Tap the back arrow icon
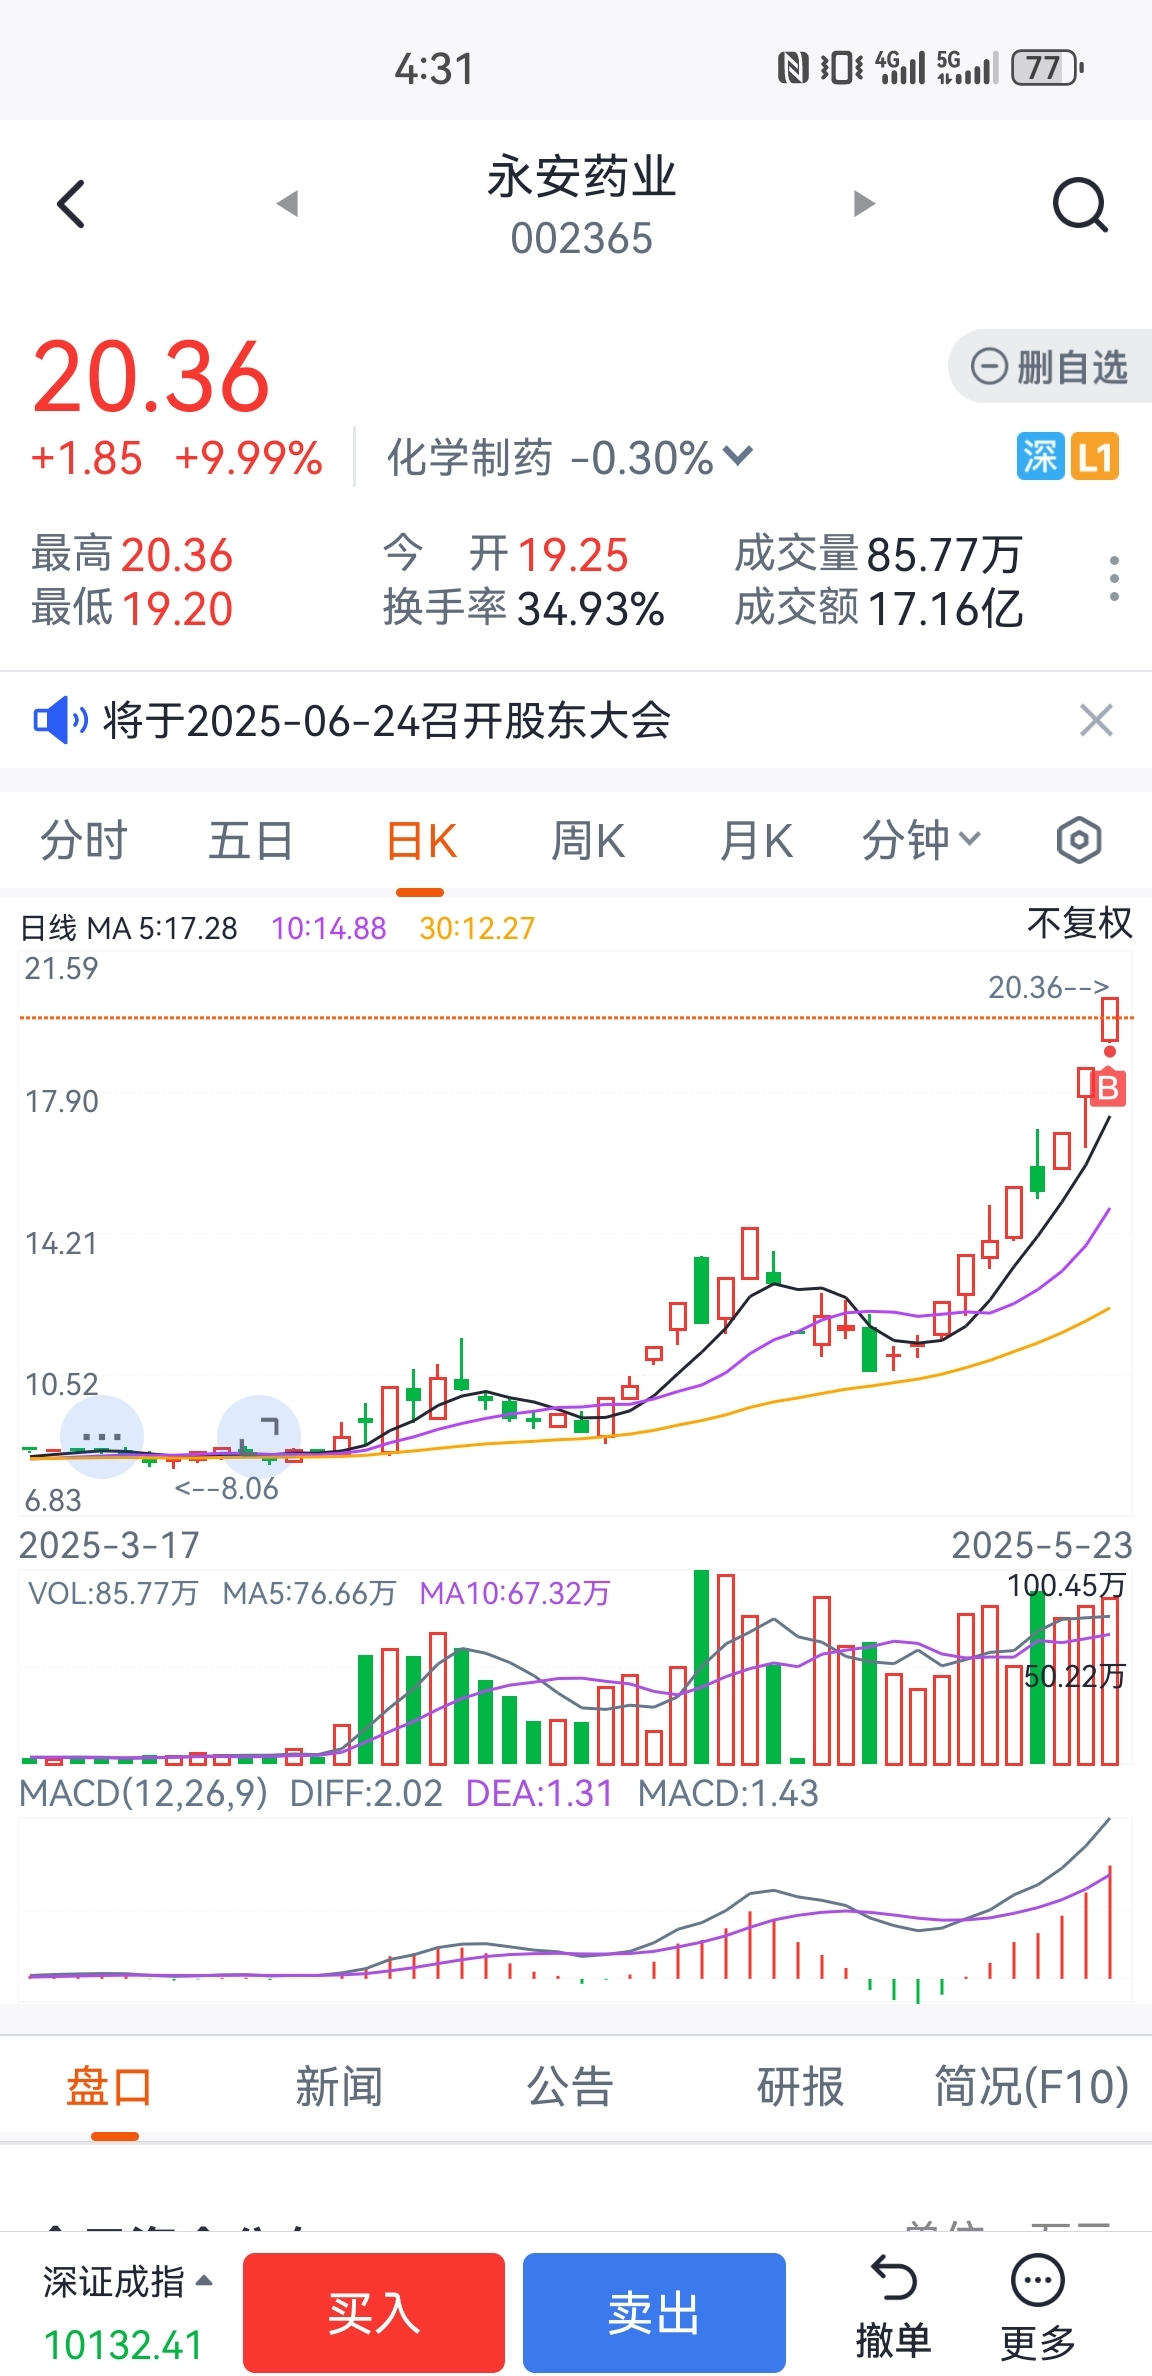1152x2376 pixels. (71, 205)
